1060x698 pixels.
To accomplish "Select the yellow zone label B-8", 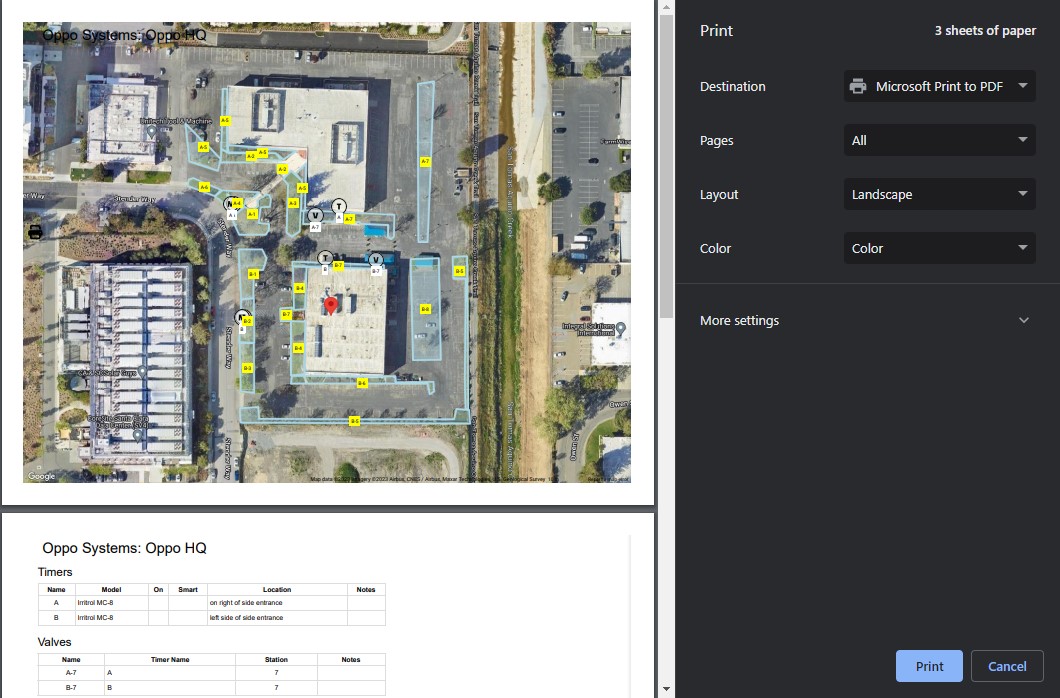I will pos(426,309).
